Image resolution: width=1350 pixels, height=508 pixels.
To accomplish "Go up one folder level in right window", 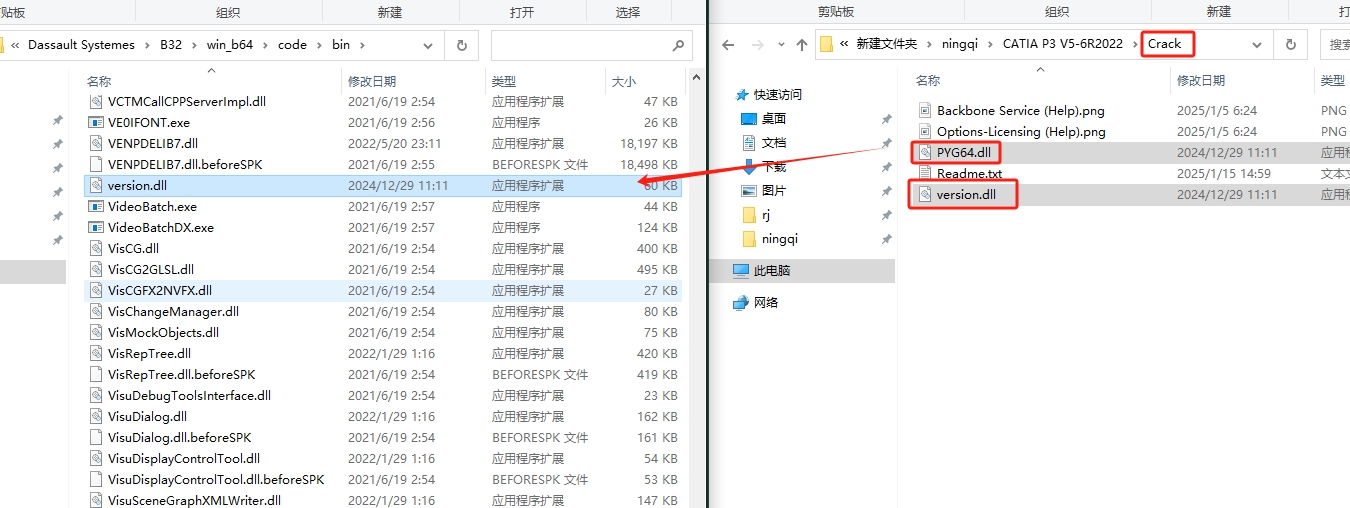I will point(801,45).
